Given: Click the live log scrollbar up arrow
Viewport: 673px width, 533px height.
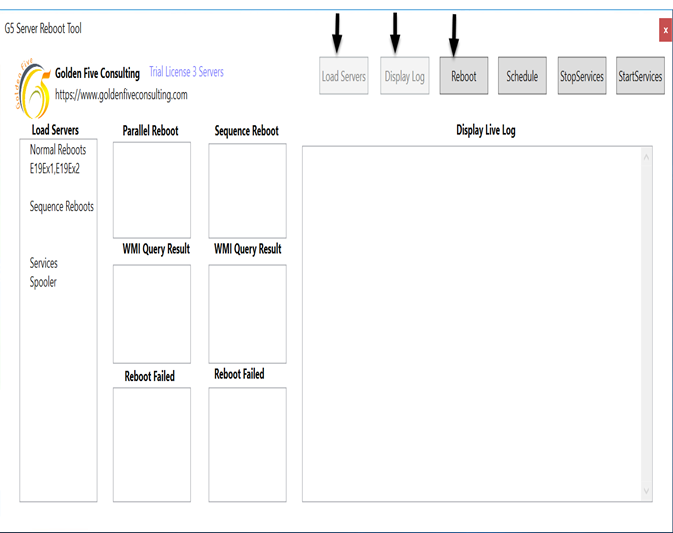Looking at the screenshot, I should 646,157.
